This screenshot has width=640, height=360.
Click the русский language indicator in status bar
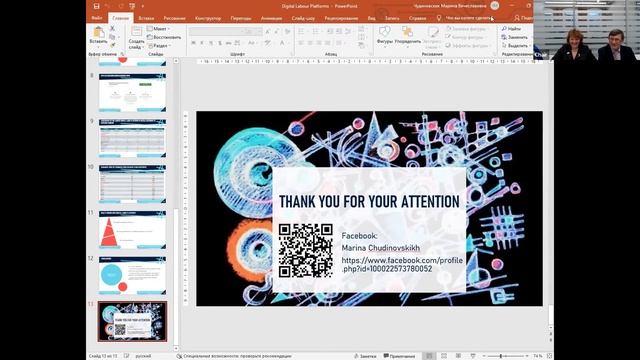143,356
